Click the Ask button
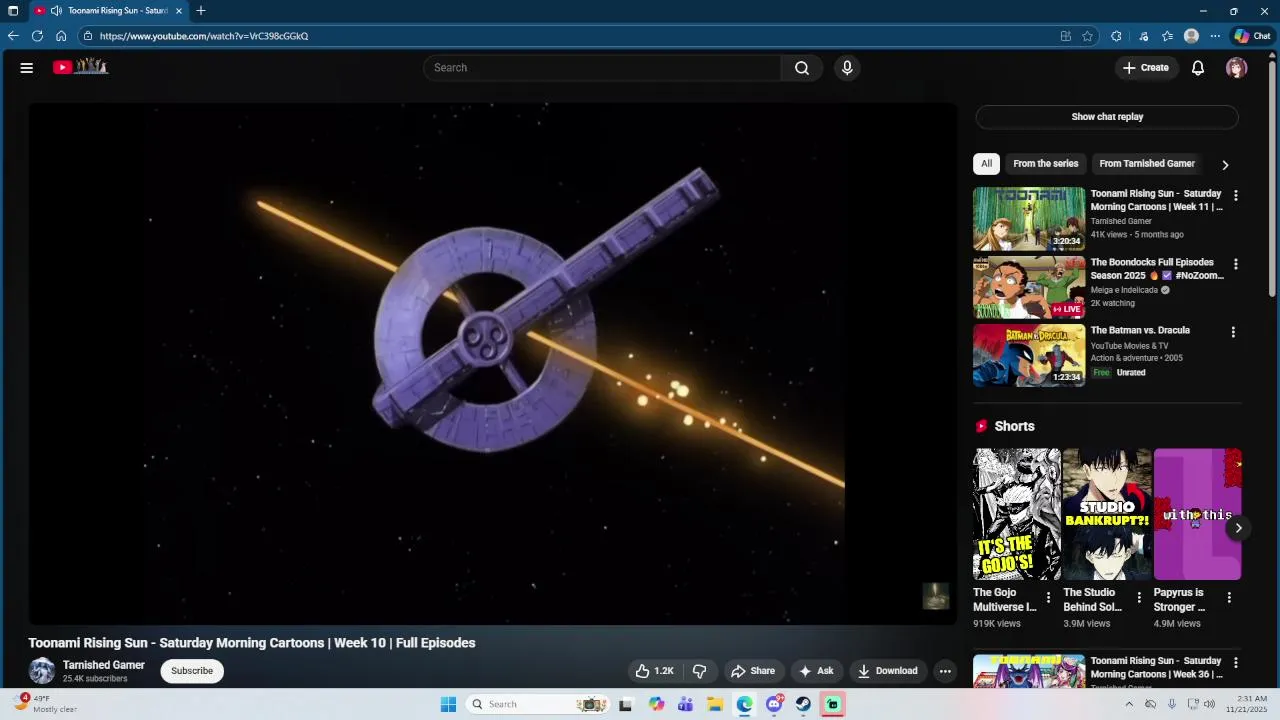Image resolution: width=1280 pixels, height=720 pixels. tap(816, 671)
